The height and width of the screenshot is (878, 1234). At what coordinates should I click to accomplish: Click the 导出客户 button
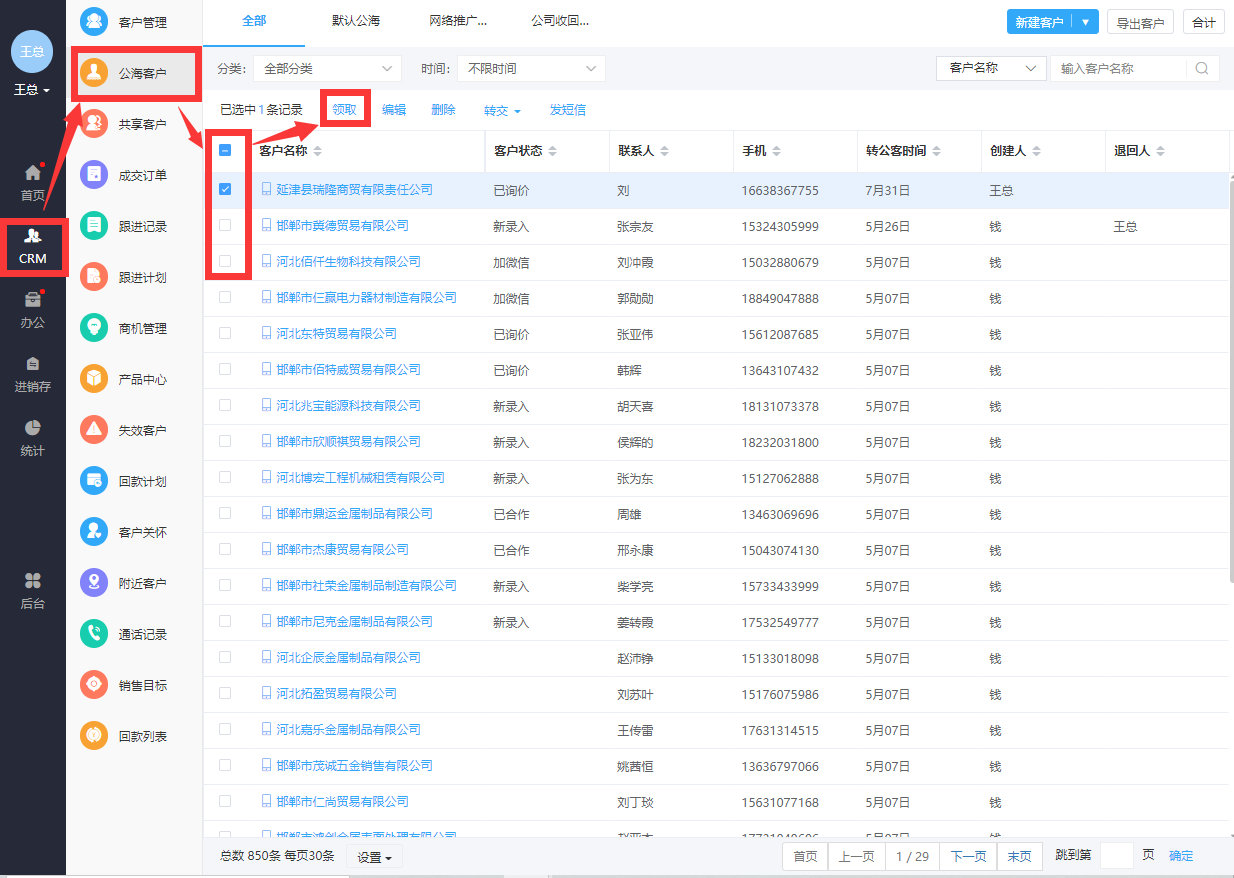coord(1140,22)
